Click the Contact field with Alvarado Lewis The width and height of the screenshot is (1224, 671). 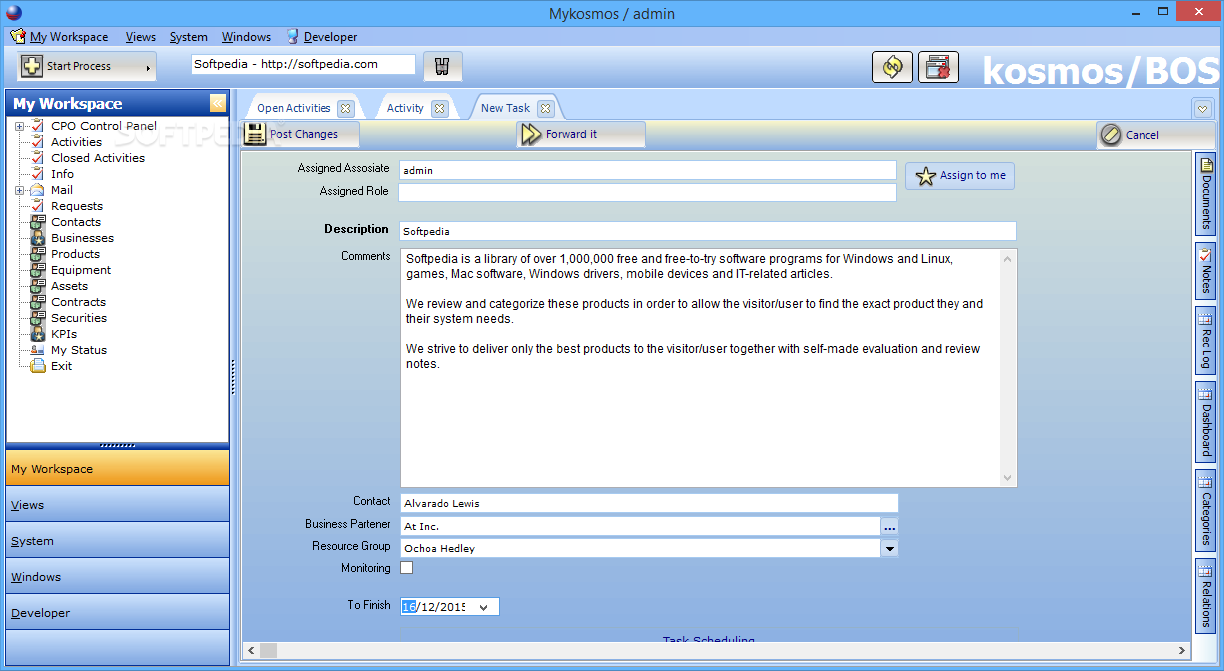tap(649, 503)
